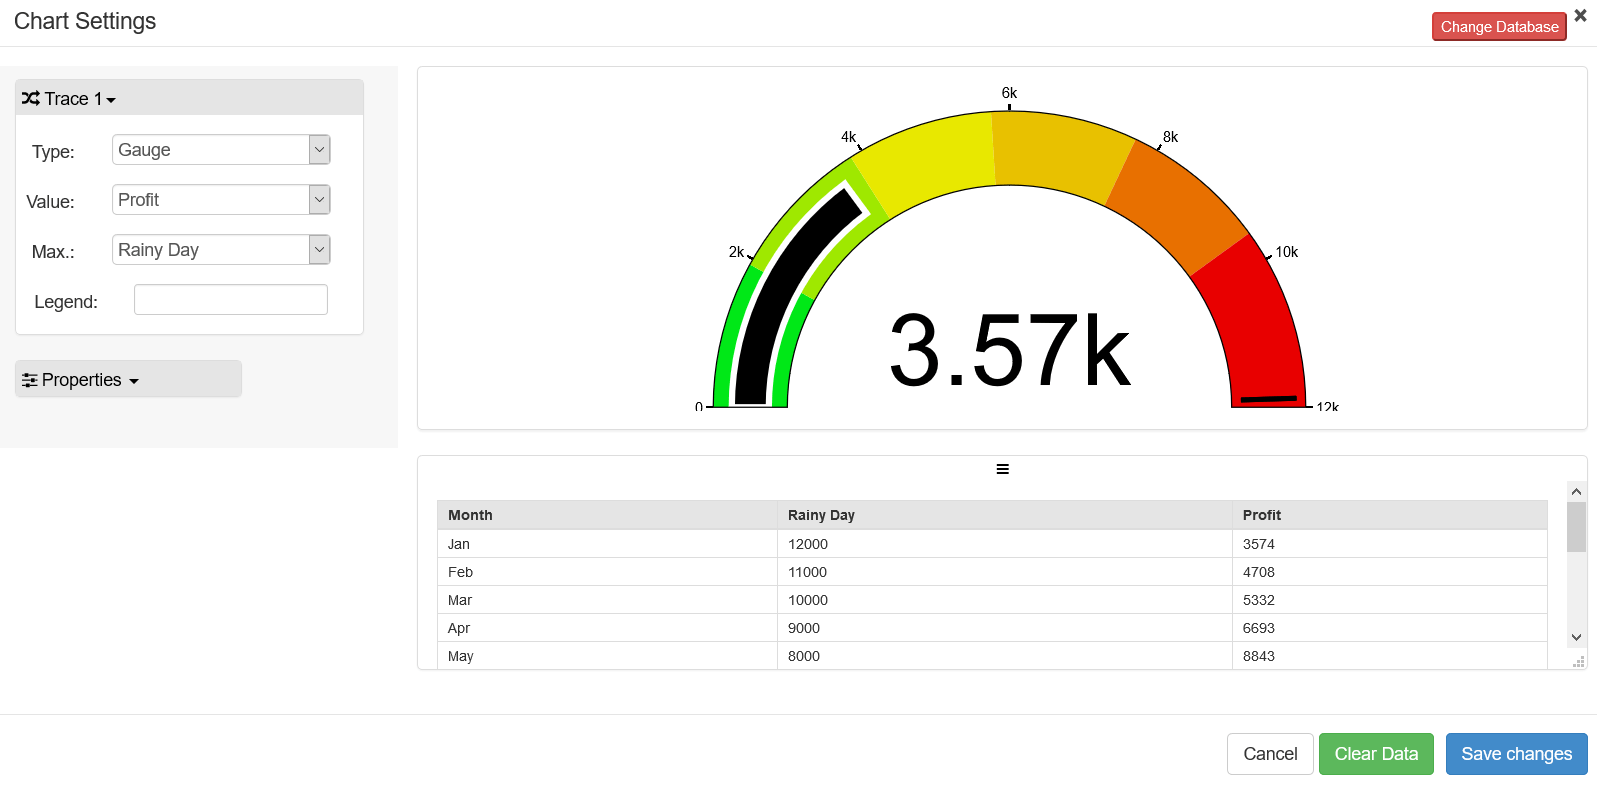Click the 10k gauge tick label
The width and height of the screenshot is (1597, 786).
tap(1286, 252)
